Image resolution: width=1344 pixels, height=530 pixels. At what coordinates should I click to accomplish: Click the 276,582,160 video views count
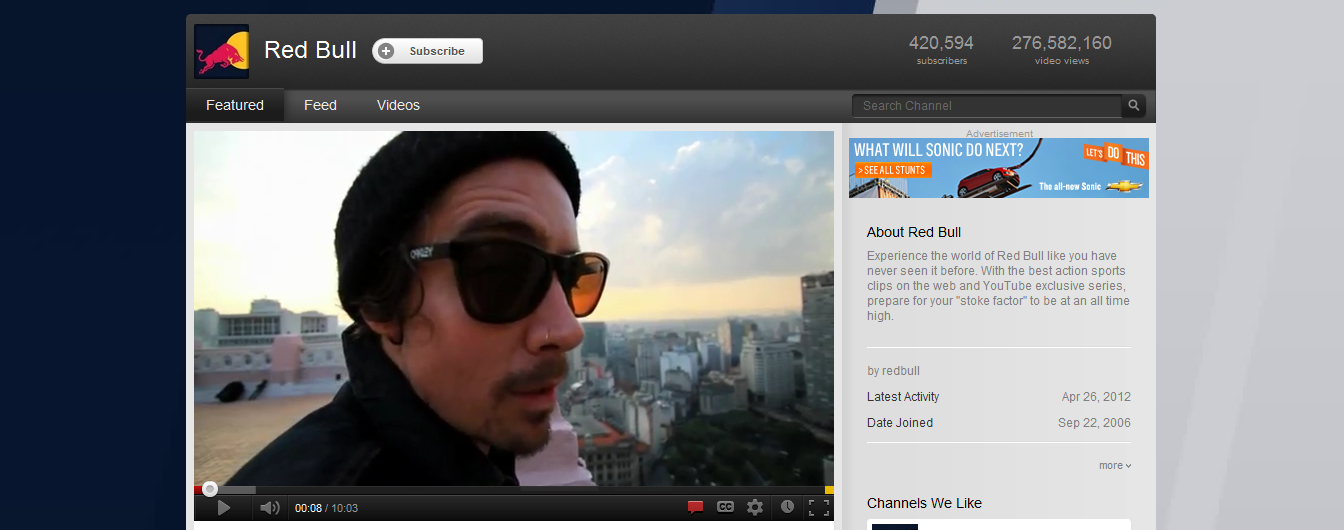tap(1062, 43)
